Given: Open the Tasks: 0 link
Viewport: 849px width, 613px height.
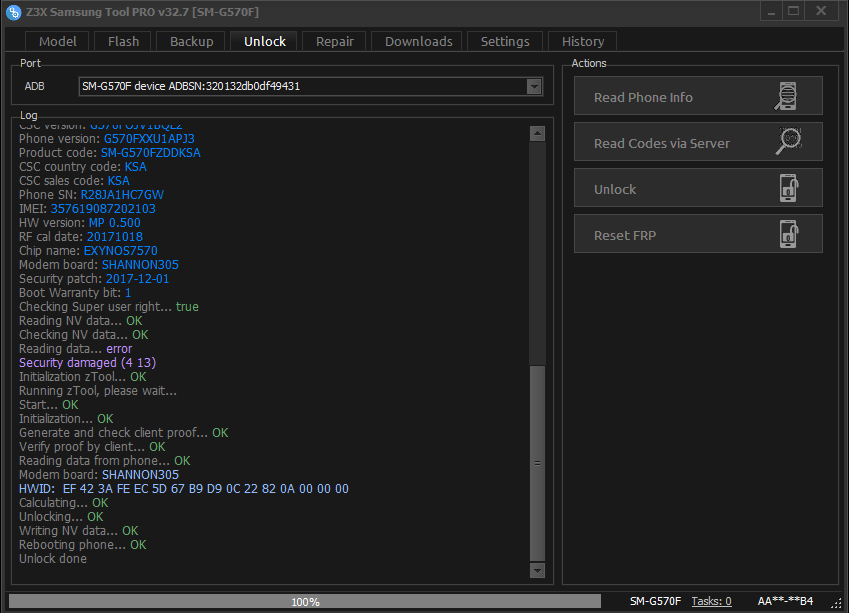Looking at the screenshot, I should pyautogui.click(x=711, y=601).
